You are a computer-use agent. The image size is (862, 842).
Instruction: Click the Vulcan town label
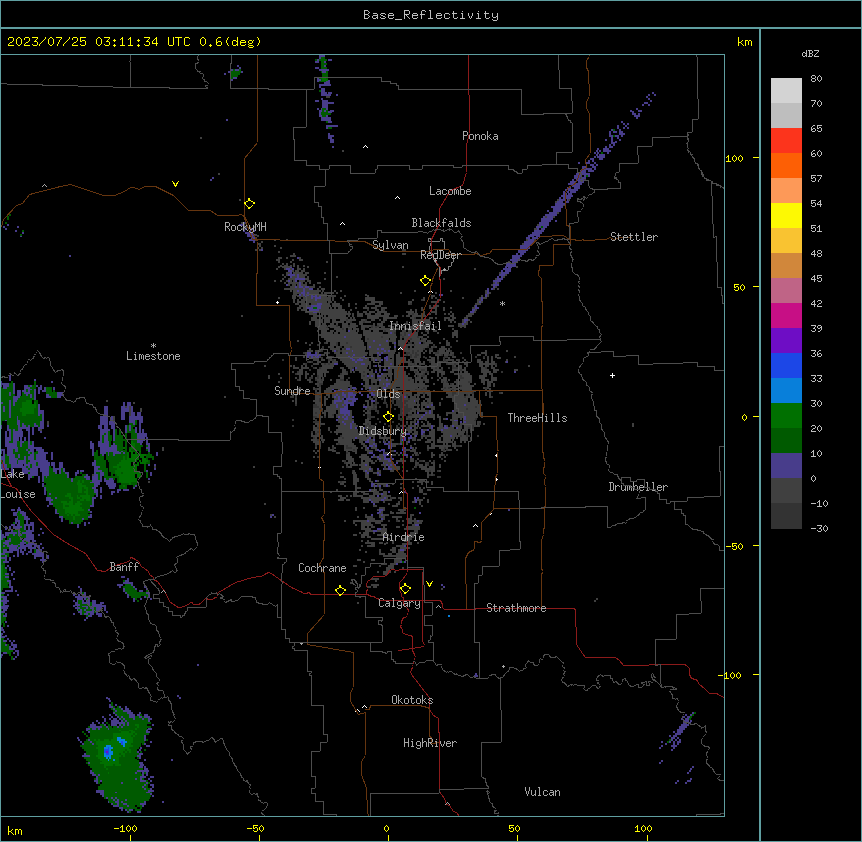click(x=543, y=792)
